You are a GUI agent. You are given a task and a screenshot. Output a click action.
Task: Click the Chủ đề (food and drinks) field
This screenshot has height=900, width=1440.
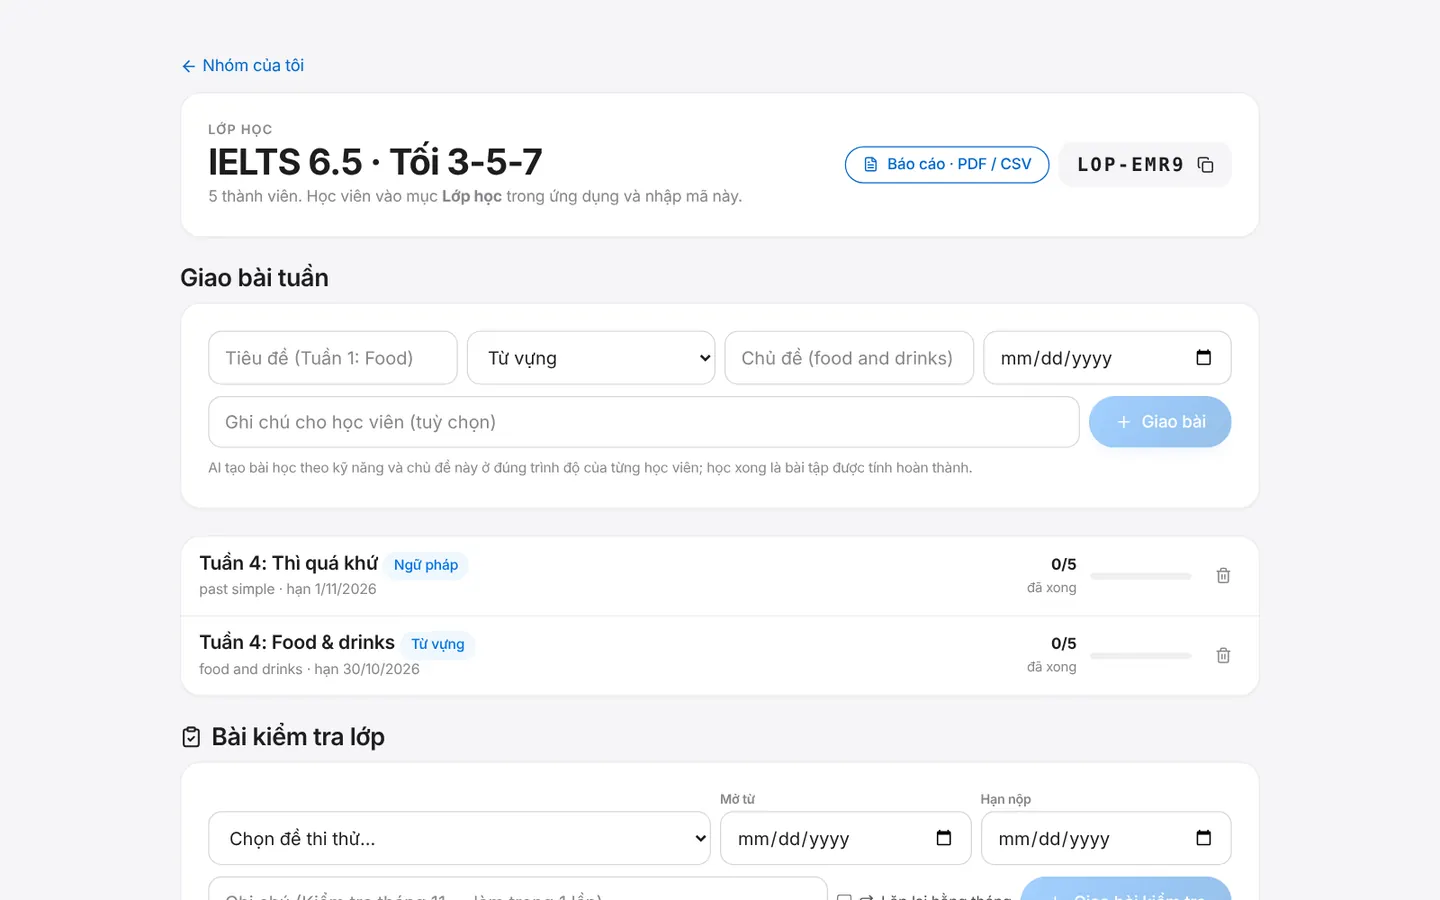pos(849,358)
